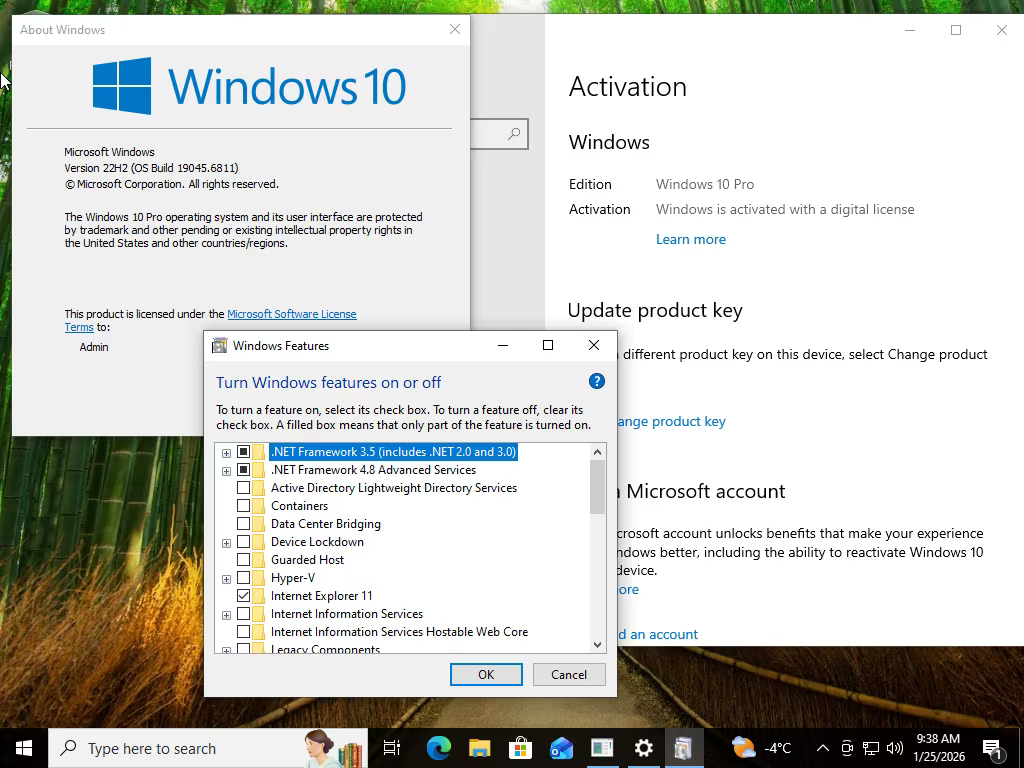
Task: Select the Internet Explorer 11 row label
Action: click(321, 596)
